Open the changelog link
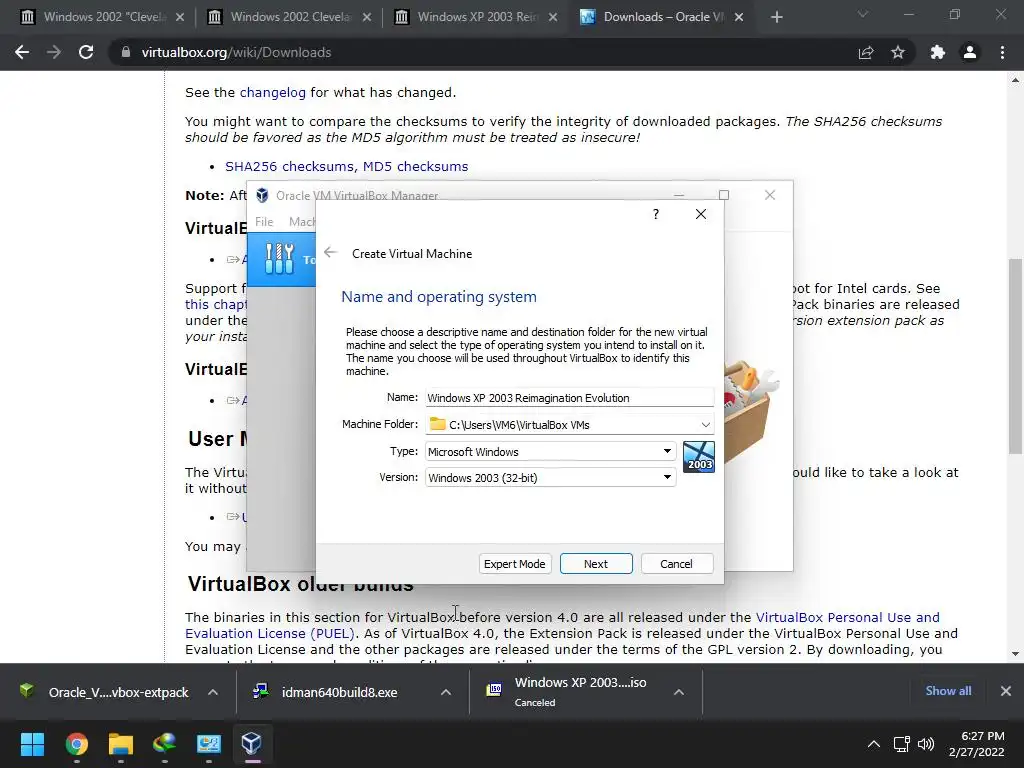The width and height of the screenshot is (1024, 768). point(272,93)
